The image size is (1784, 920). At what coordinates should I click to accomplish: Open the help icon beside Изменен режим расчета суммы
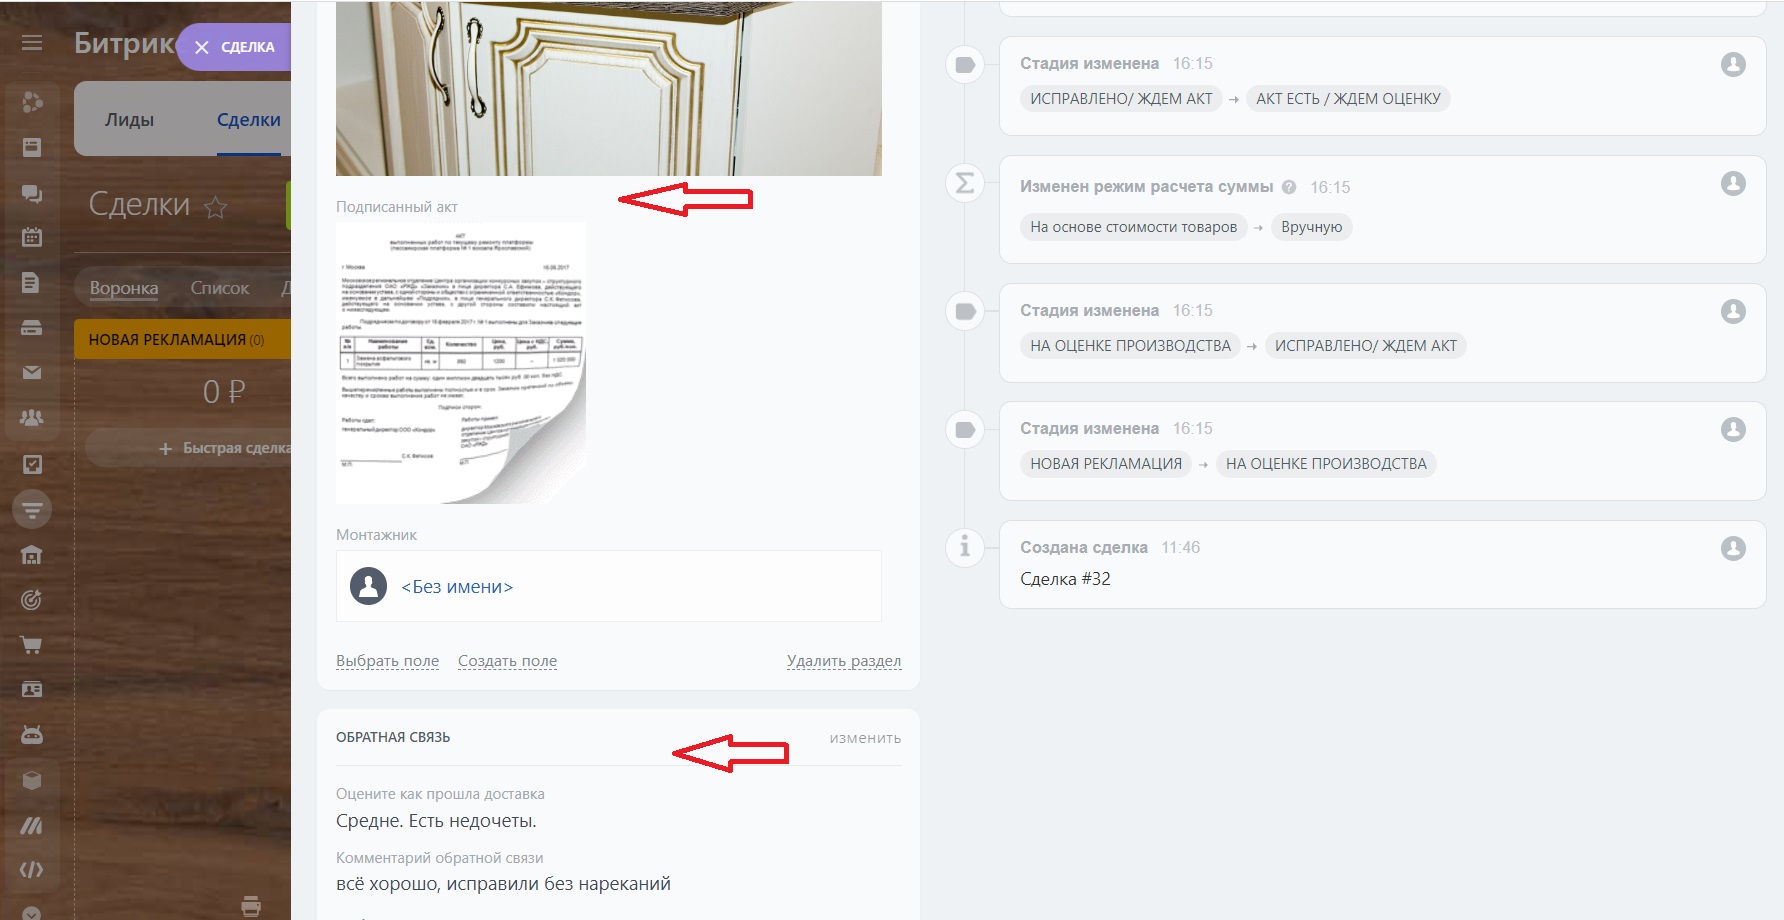[1289, 187]
